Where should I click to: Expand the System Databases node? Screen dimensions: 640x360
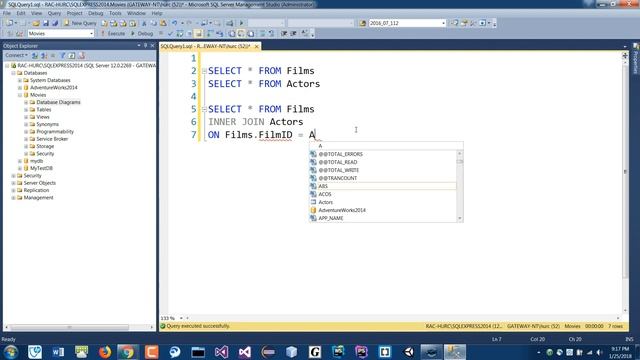click(20, 80)
